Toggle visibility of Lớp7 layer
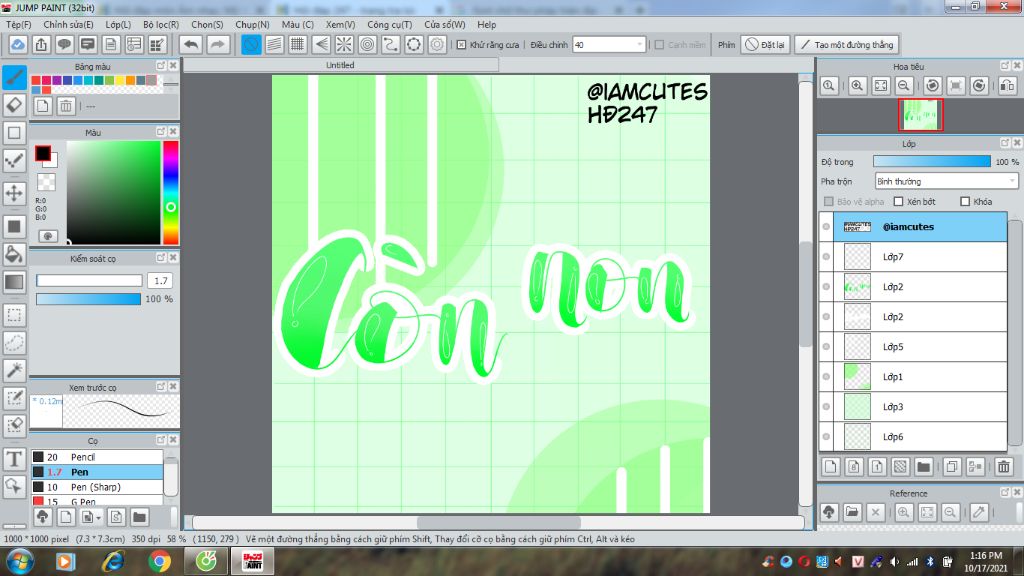The width and height of the screenshot is (1024, 576). [826, 257]
